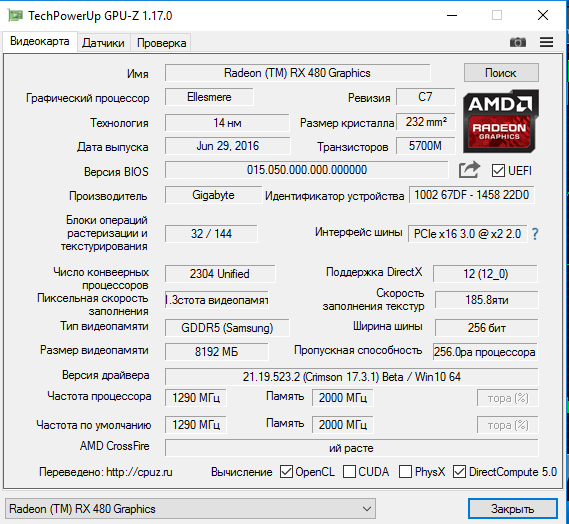This screenshot has width=569, height=524.
Task: Click the Вычисление label
Action: point(242,472)
